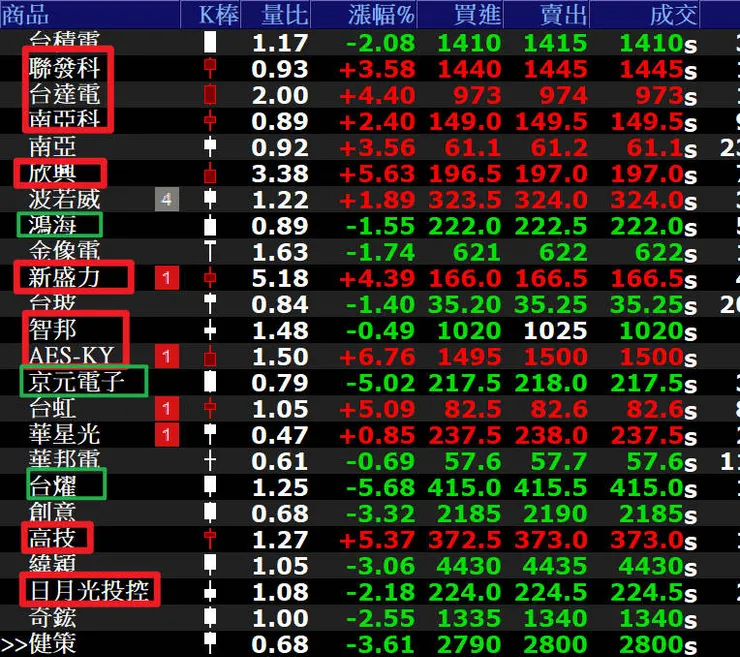Click the candlestick icon in 日月光投控 row

tap(210, 591)
